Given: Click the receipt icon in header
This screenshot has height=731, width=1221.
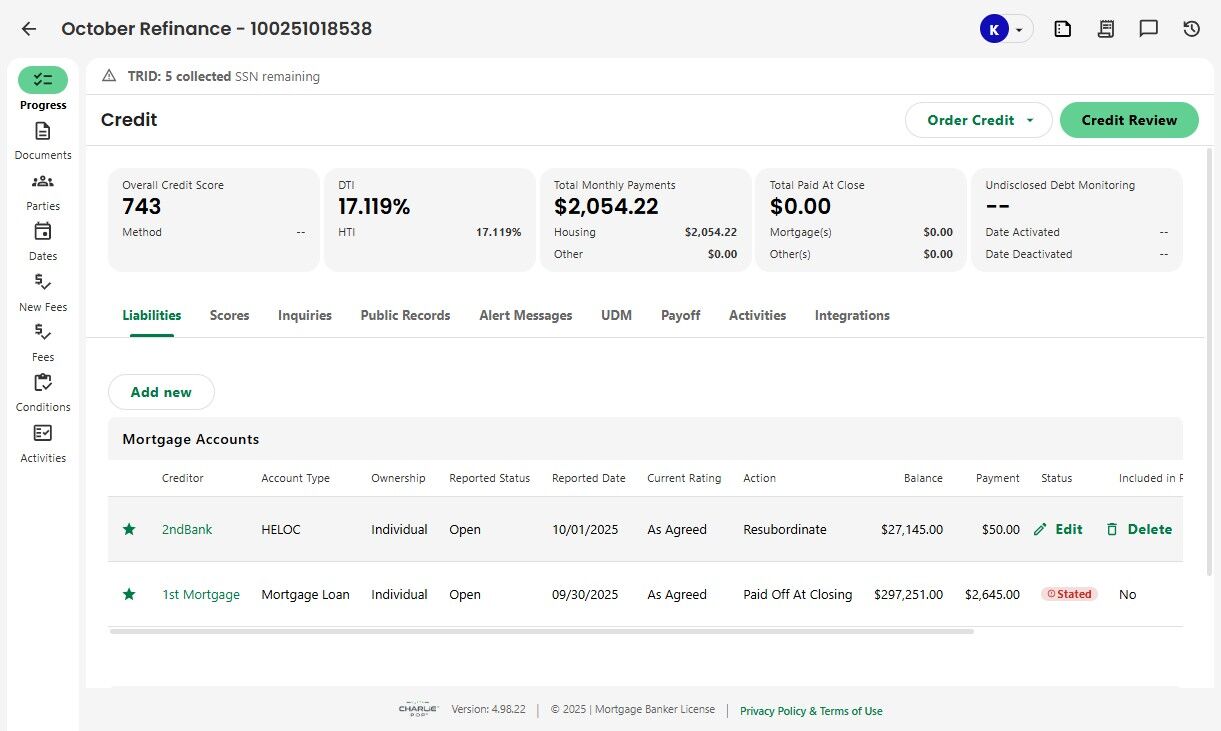Looking at the screenshot, I should coord(1105,29).
